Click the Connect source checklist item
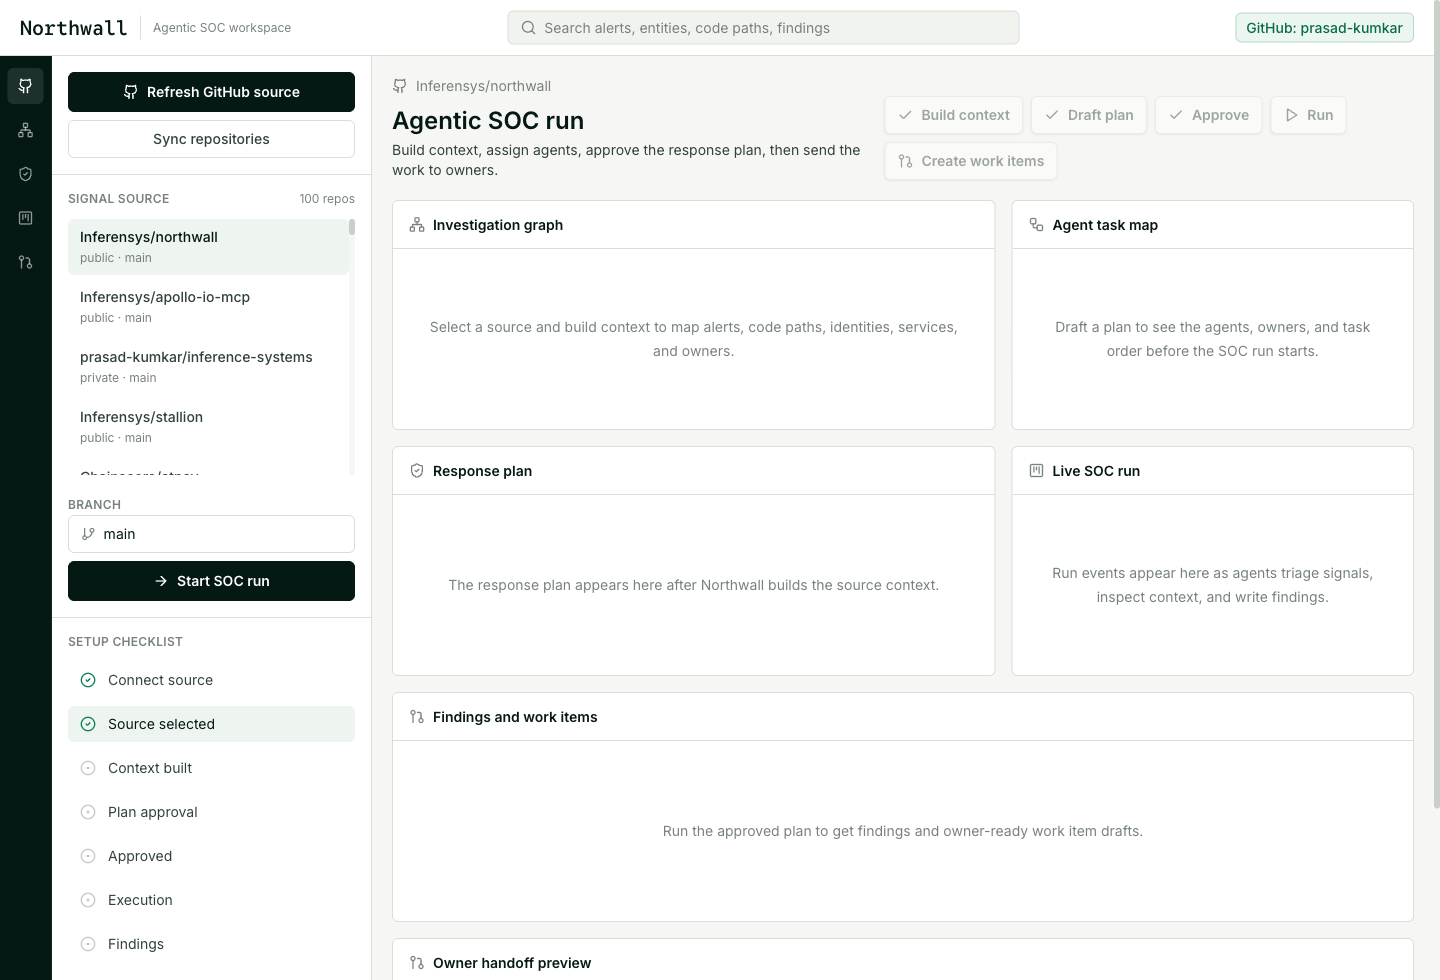1440x980 pixels. pos(211,680)
